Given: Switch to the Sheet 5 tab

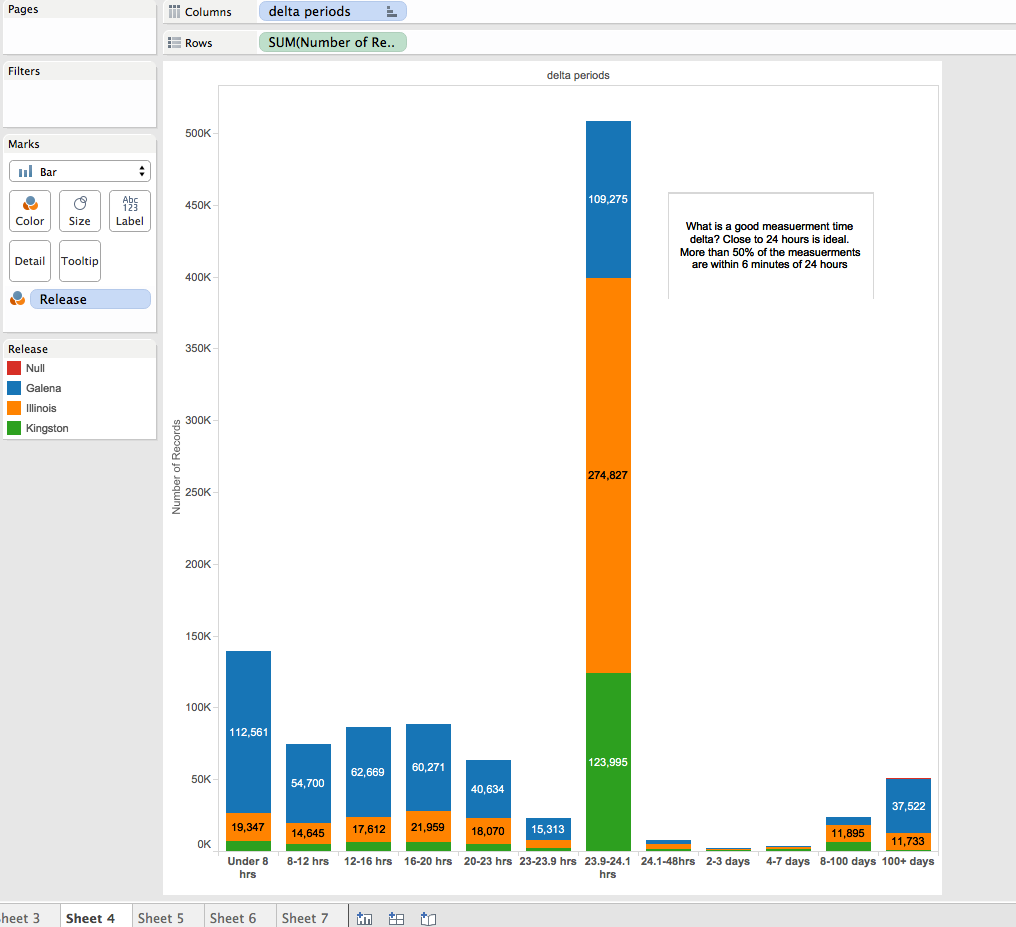Looking at the screenshot, I should (161, 918).
